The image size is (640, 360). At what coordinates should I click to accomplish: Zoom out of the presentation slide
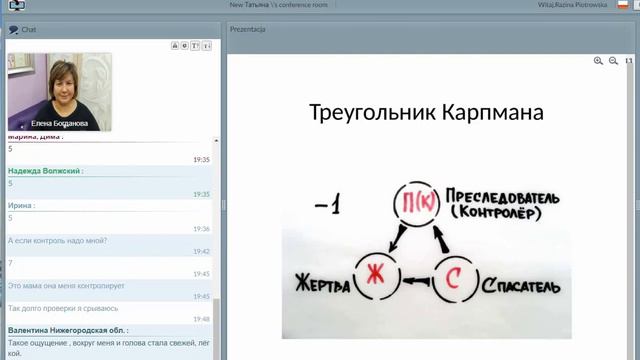click(x=613, y=61)
